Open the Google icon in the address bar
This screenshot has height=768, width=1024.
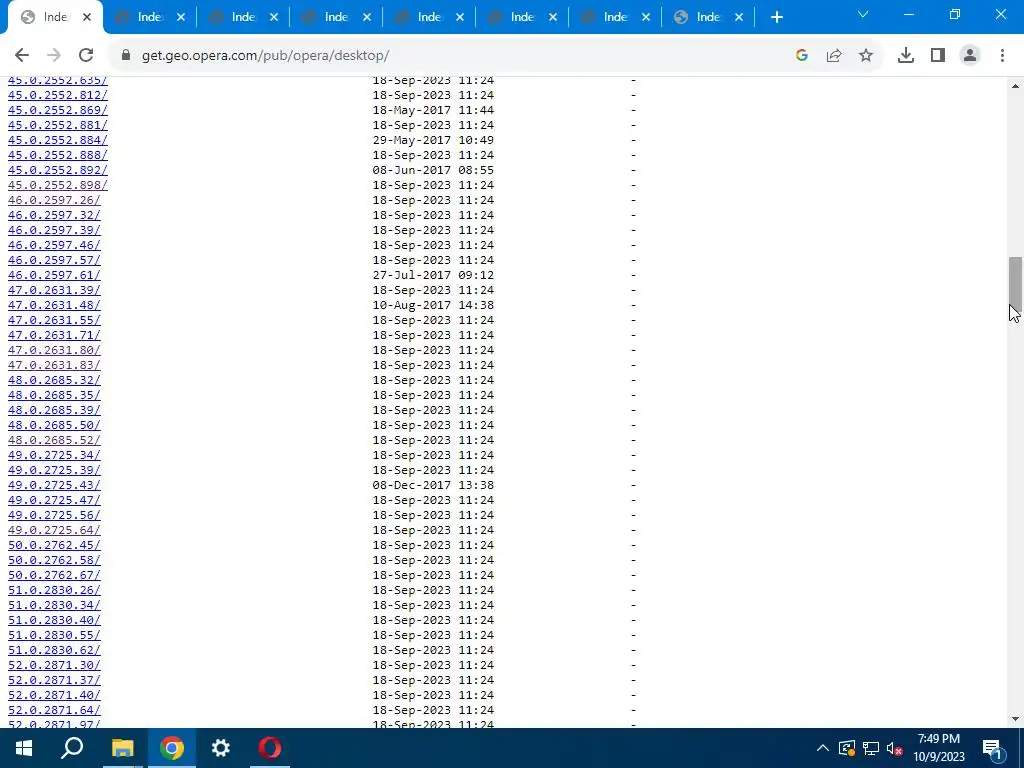[802, 56]
